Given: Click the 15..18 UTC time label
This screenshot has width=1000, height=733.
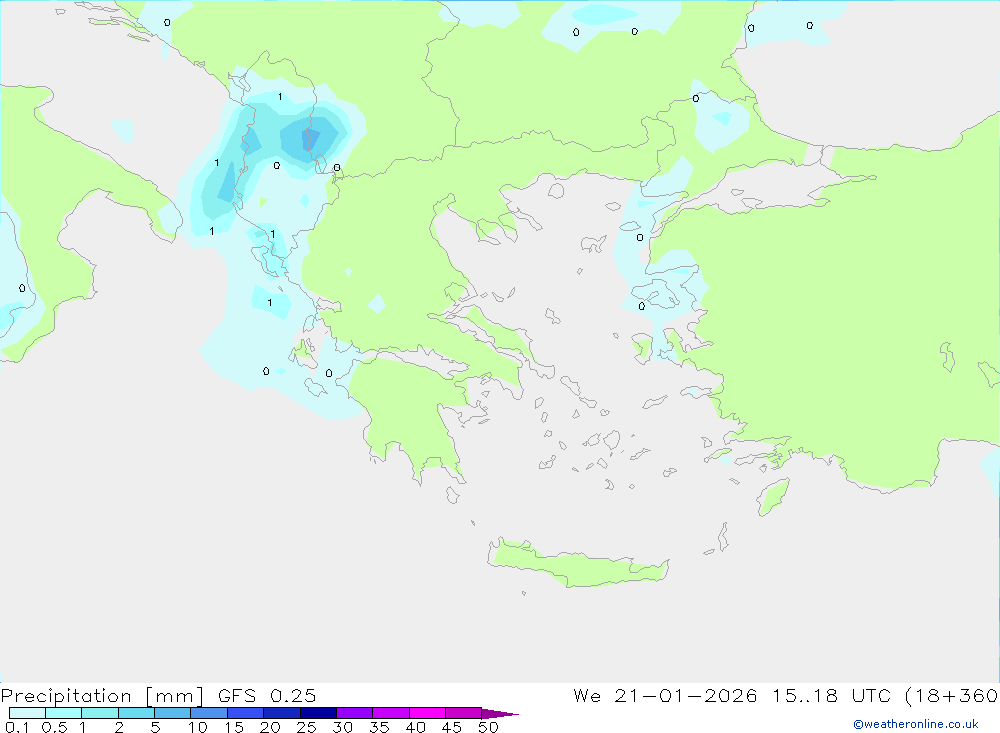Looking at the screenshot, I should [x=834, y=696].
